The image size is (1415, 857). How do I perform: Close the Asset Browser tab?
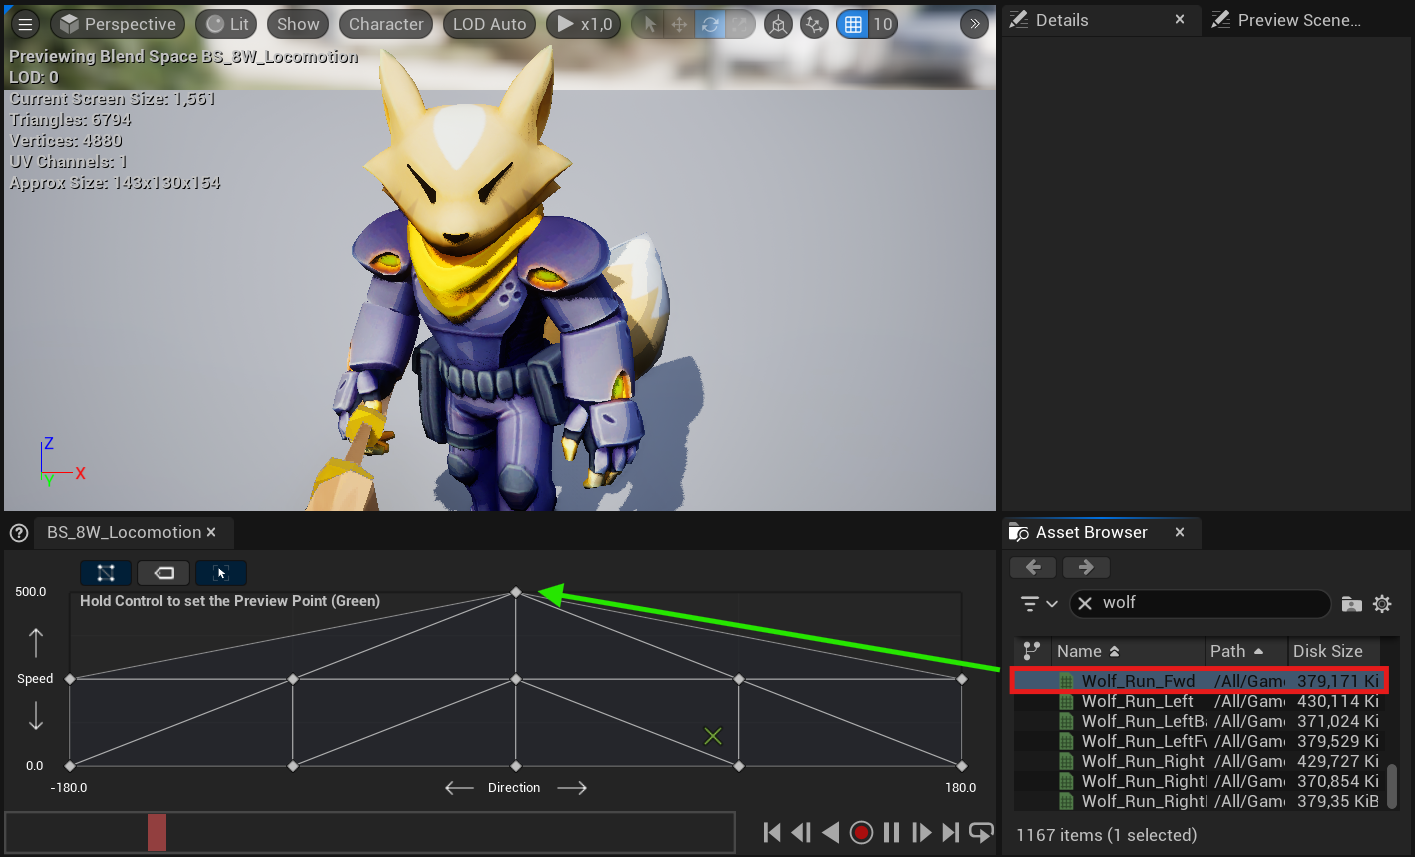click(1180, 532)
